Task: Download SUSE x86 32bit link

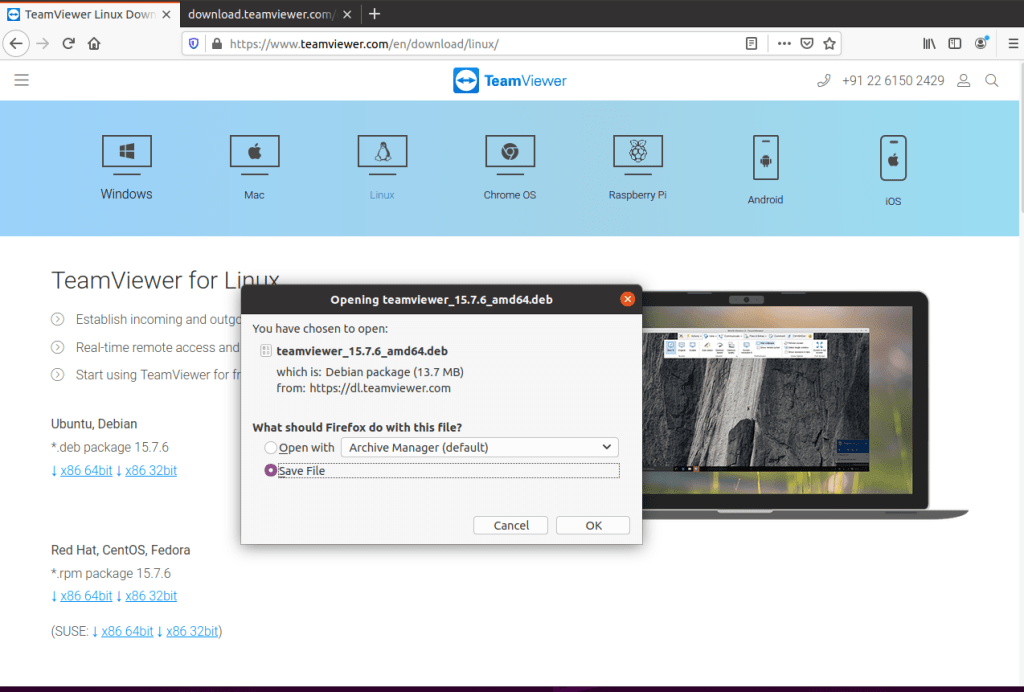Action: (192, 631)
